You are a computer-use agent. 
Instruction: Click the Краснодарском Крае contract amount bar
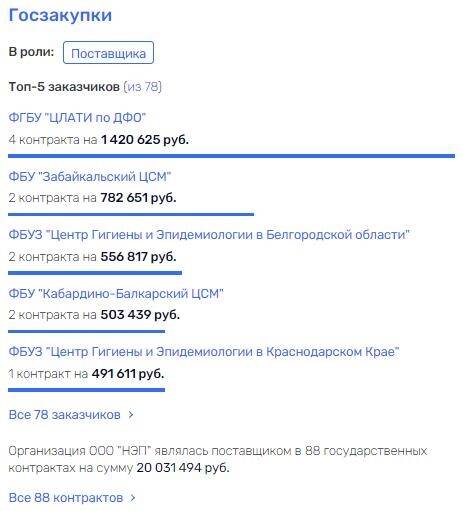(87, 390)
